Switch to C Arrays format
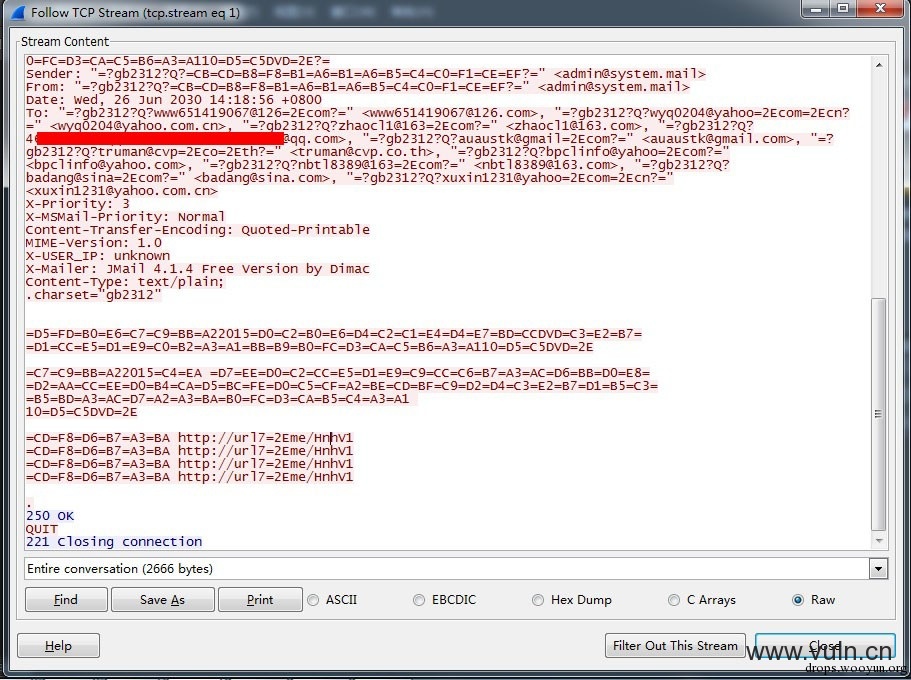This screenshot has height=680, width=911. (674, 600)
